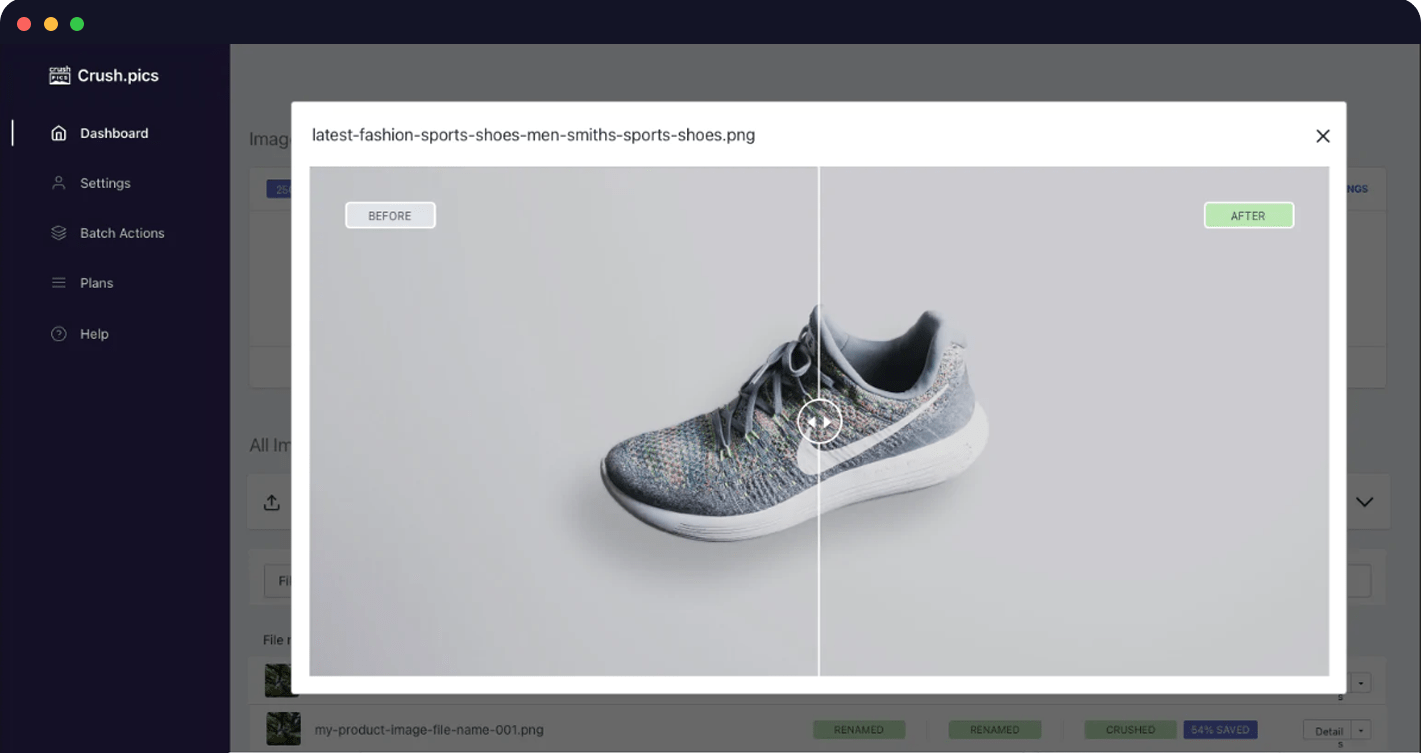Open Dashboard from the sidebar
The image size is (1421, 753).
114,133
